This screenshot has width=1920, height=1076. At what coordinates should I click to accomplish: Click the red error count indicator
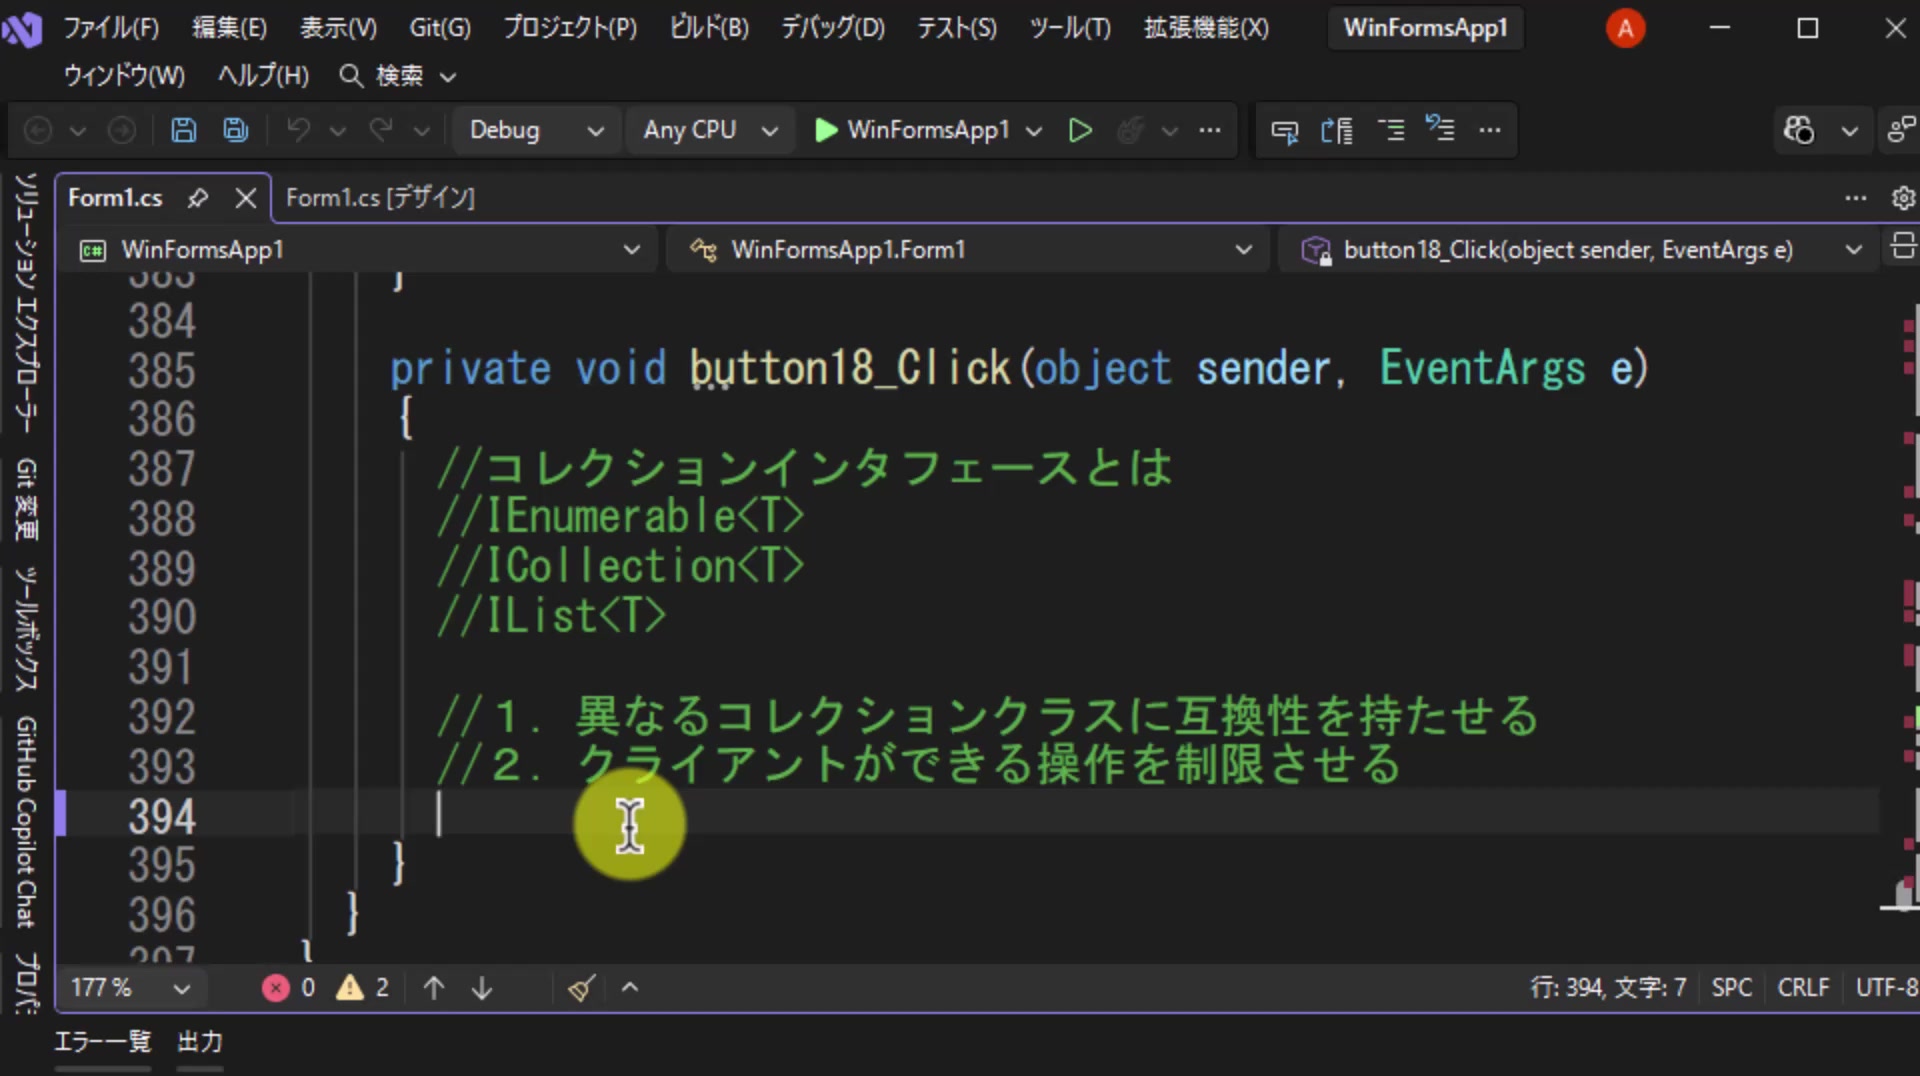[288, 988]
